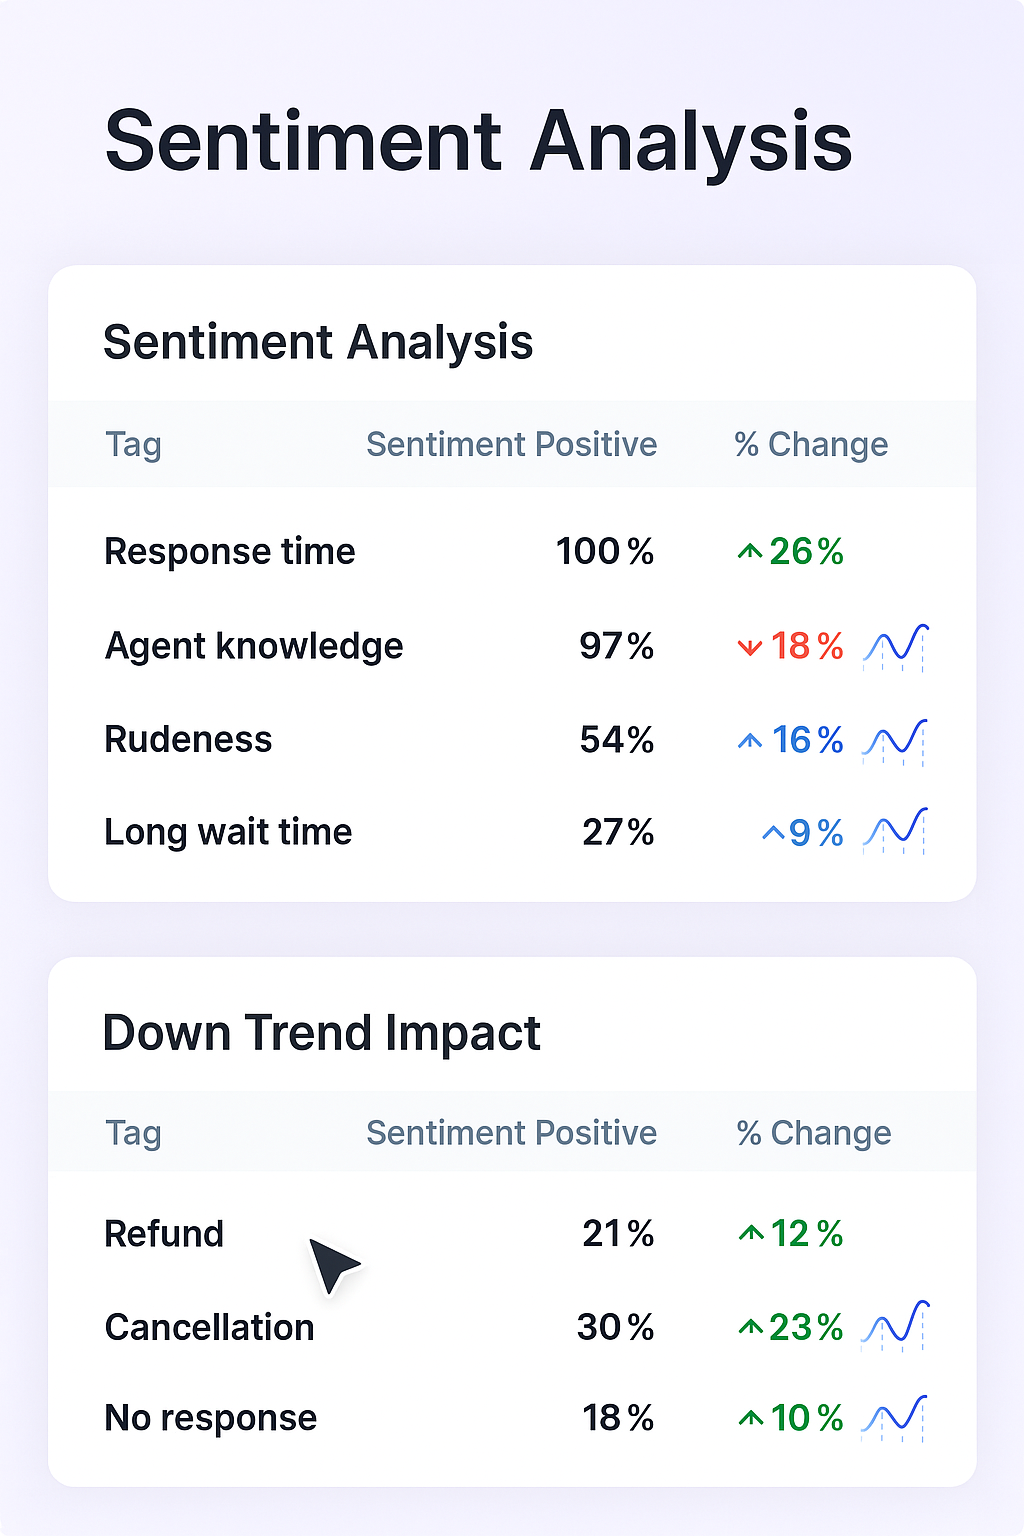
Task: Click the Agent knowledge trend sparkline icon
Action: click(895, 647)
